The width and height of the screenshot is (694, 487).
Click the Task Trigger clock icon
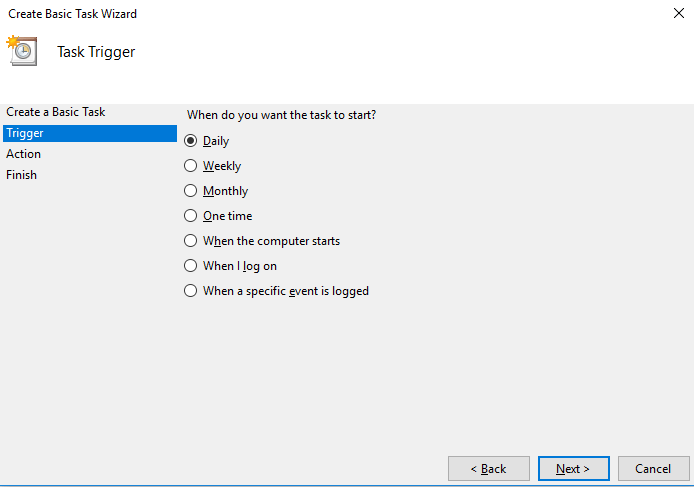[22, 51]
